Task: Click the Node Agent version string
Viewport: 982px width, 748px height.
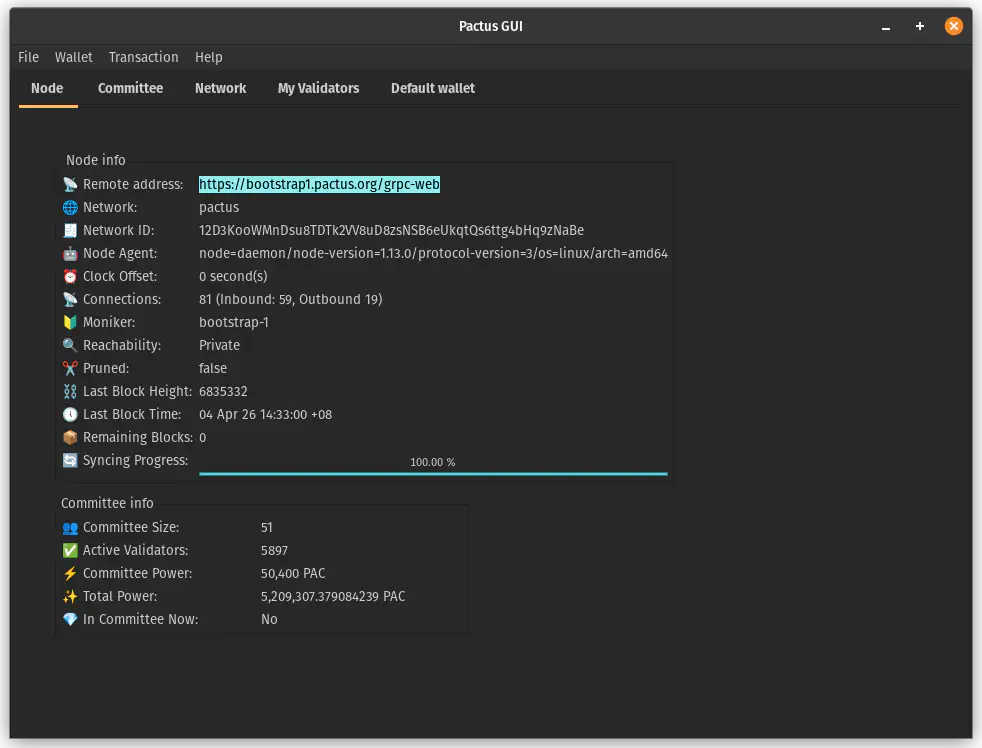Action: click(x=433, y=254)
